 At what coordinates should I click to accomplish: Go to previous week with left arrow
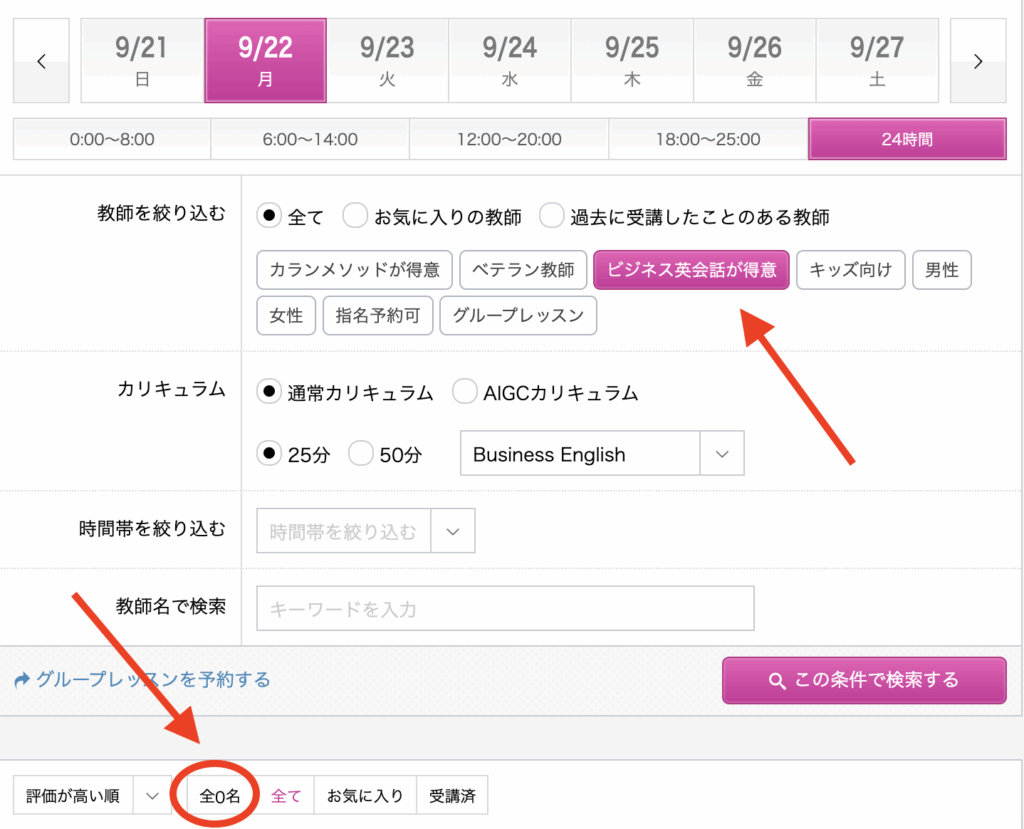point(41,61)
